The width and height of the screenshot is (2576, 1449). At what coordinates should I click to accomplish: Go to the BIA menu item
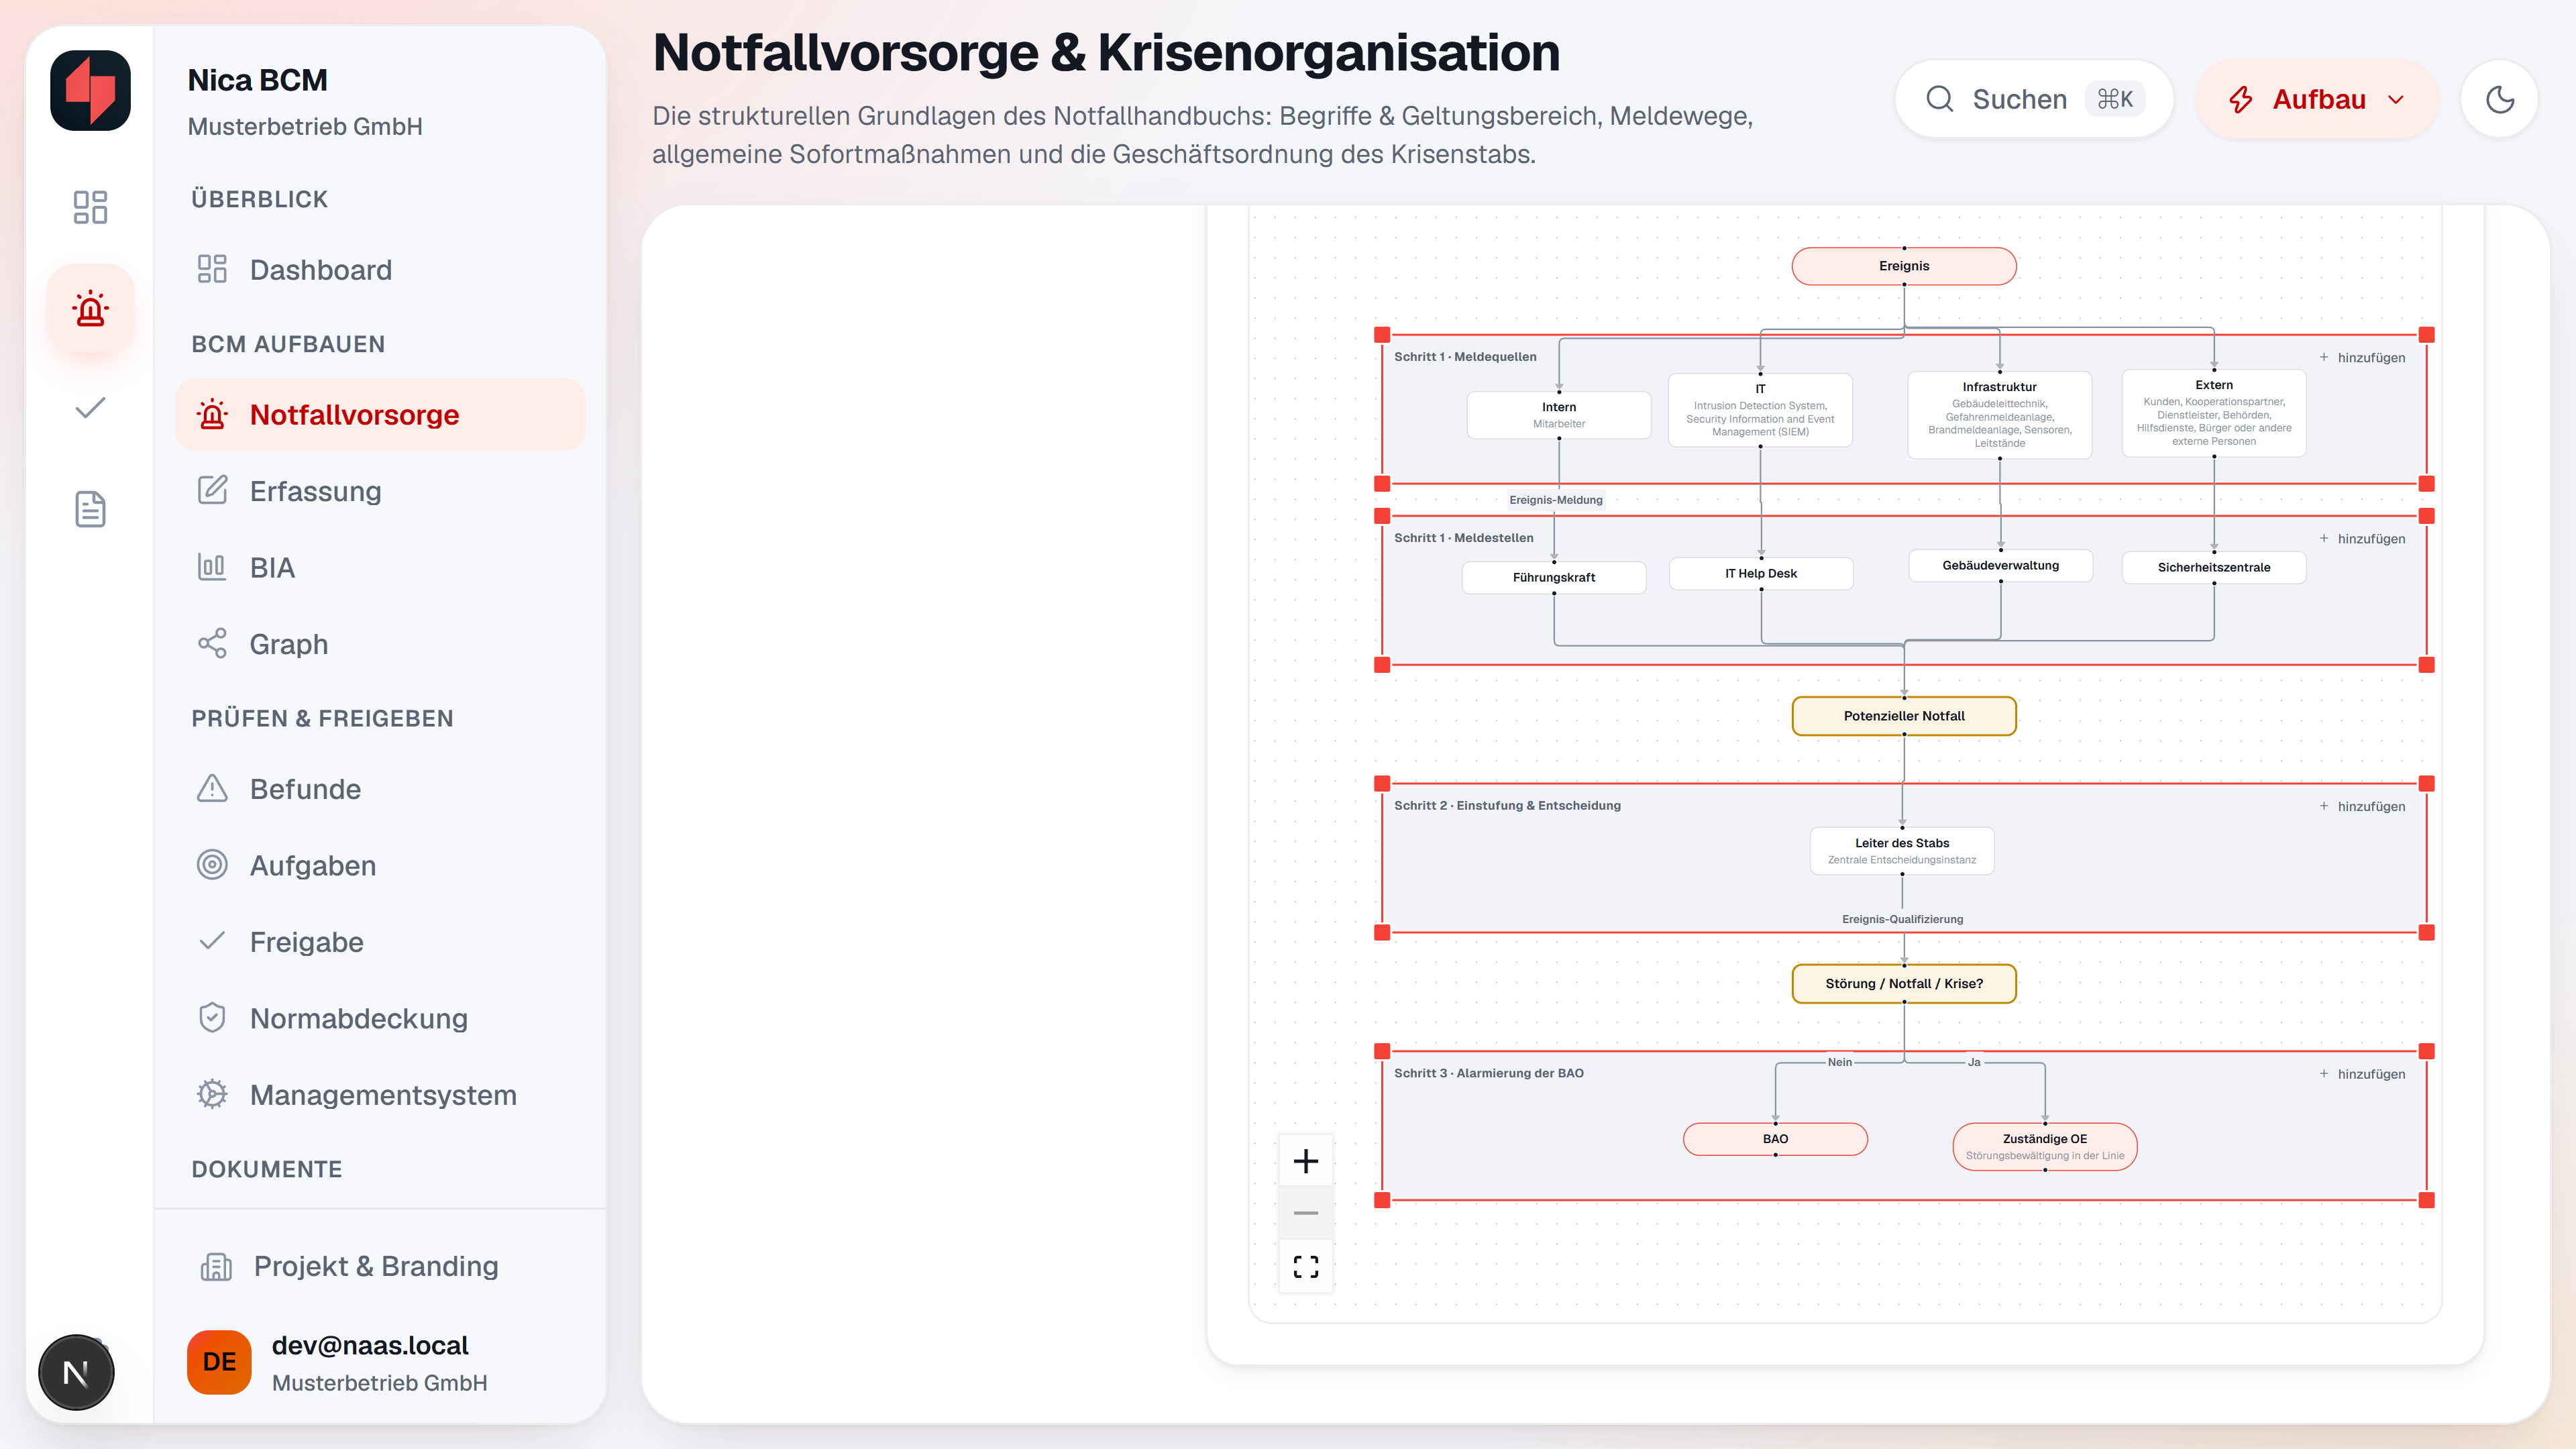coord(380,567)
